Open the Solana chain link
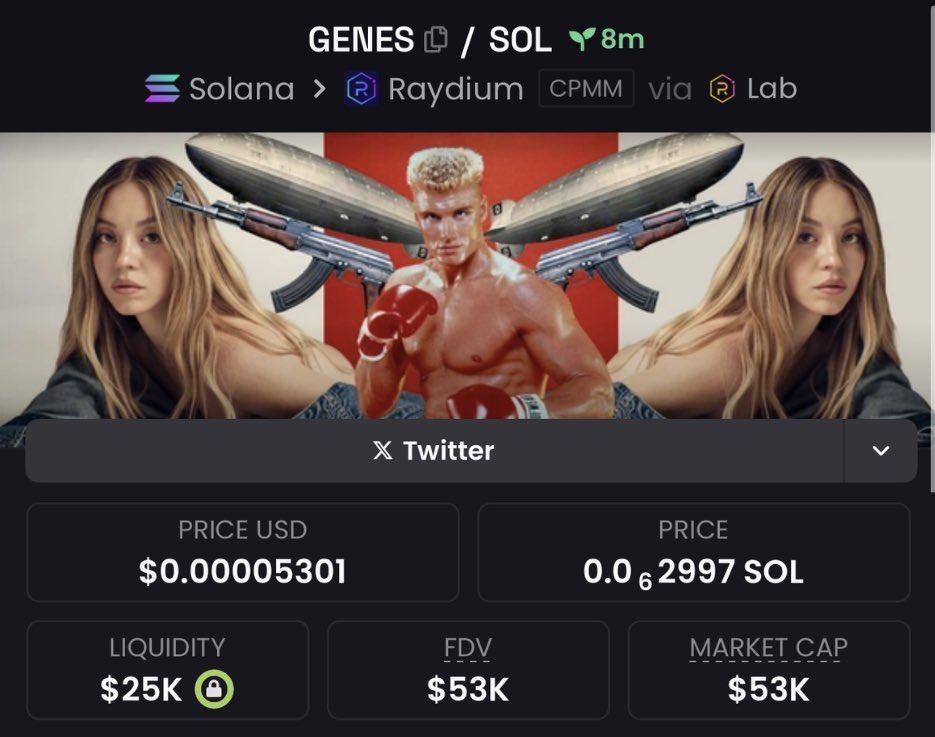The image size is (935, 737). pos(219,89)
